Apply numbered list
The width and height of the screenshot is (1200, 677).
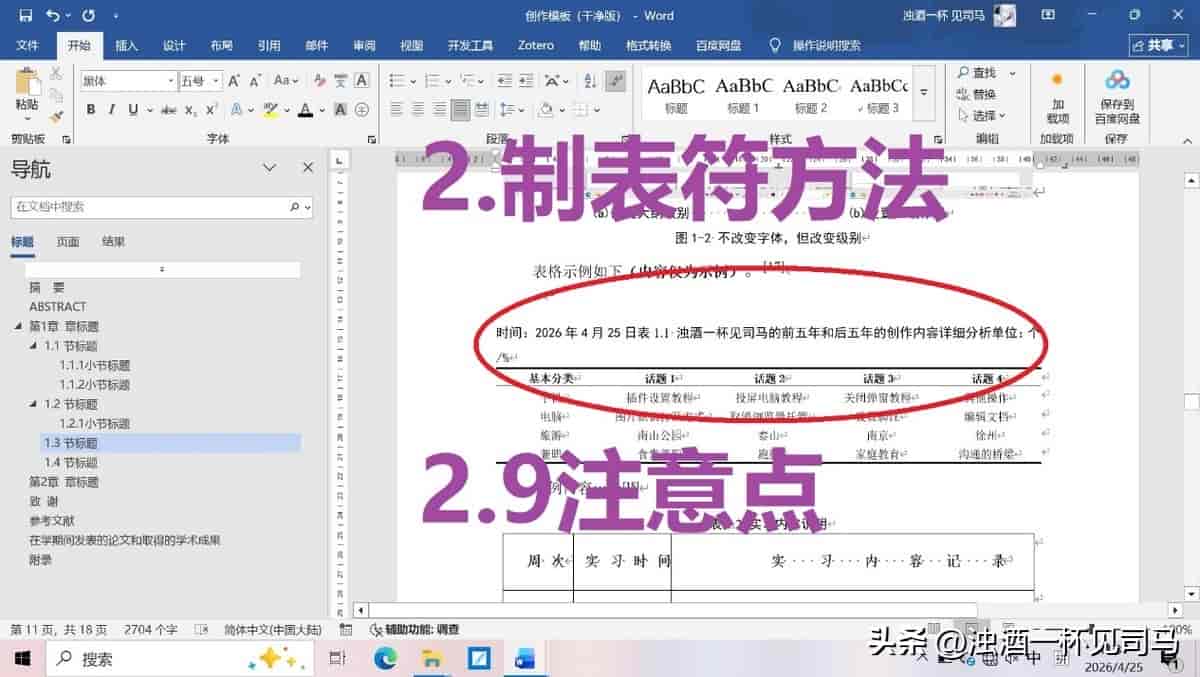pos(433,80)
